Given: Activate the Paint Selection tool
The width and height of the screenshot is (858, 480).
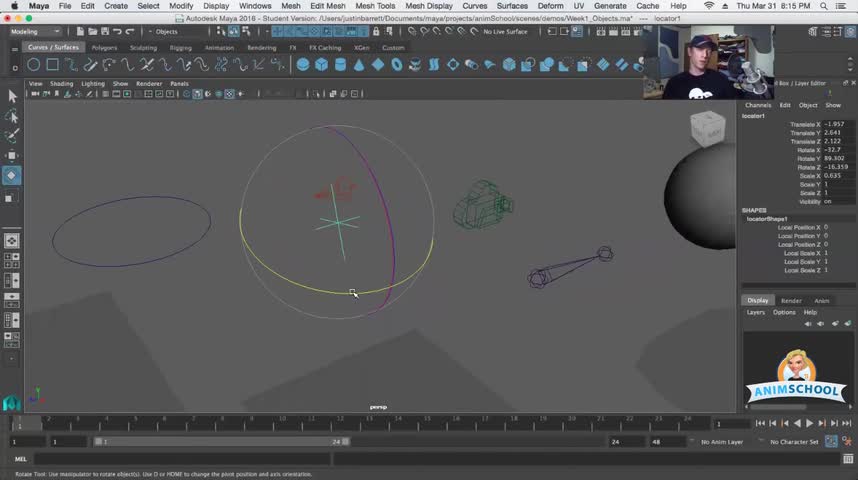Looking at the screenshot, I should (x=12, y=136).
